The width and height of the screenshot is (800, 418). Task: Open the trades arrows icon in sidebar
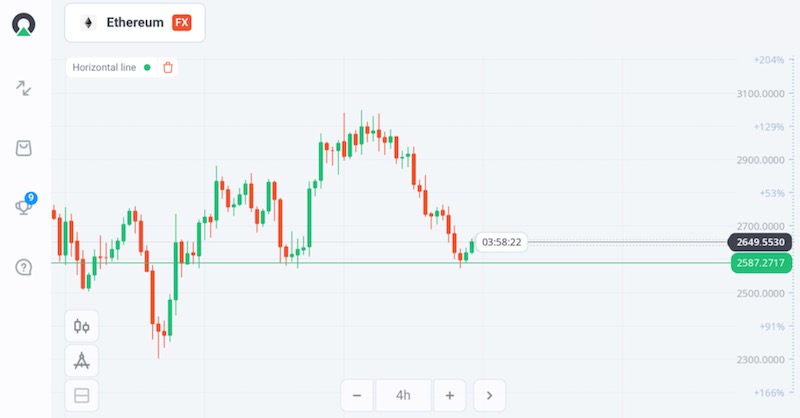point(24,89)
